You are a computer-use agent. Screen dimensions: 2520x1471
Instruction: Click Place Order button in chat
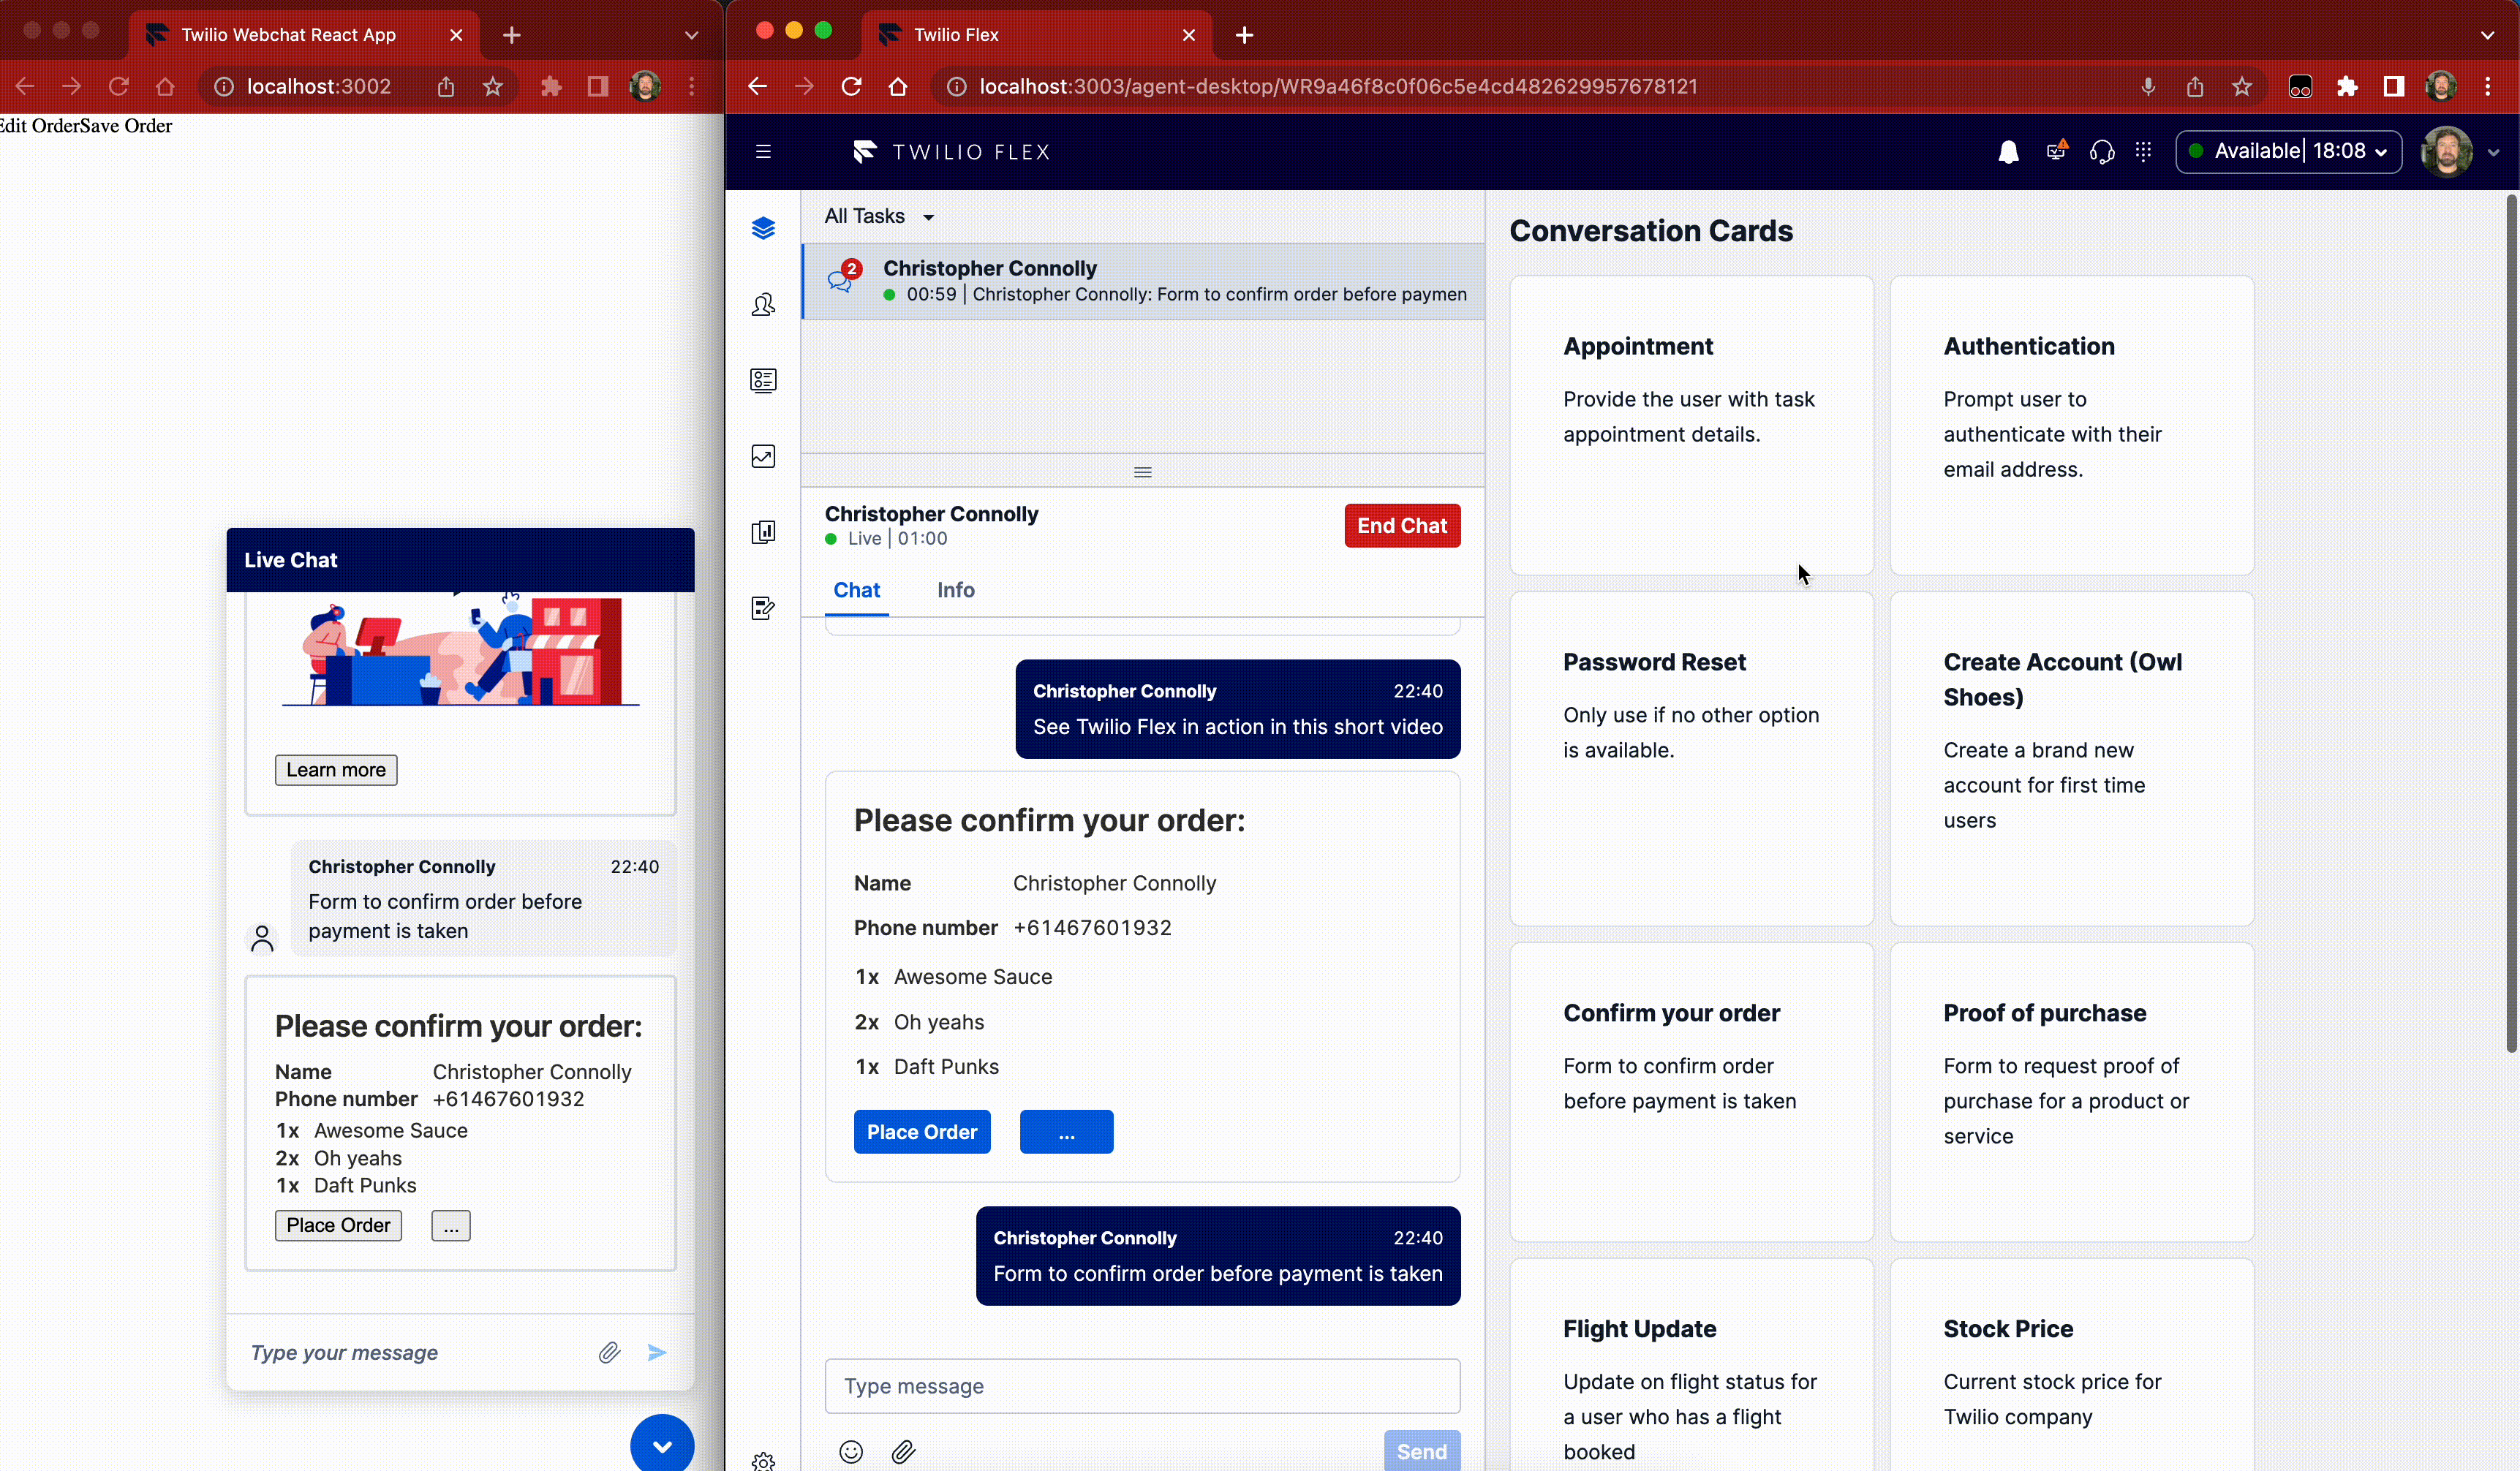(x=921, y=1131)
